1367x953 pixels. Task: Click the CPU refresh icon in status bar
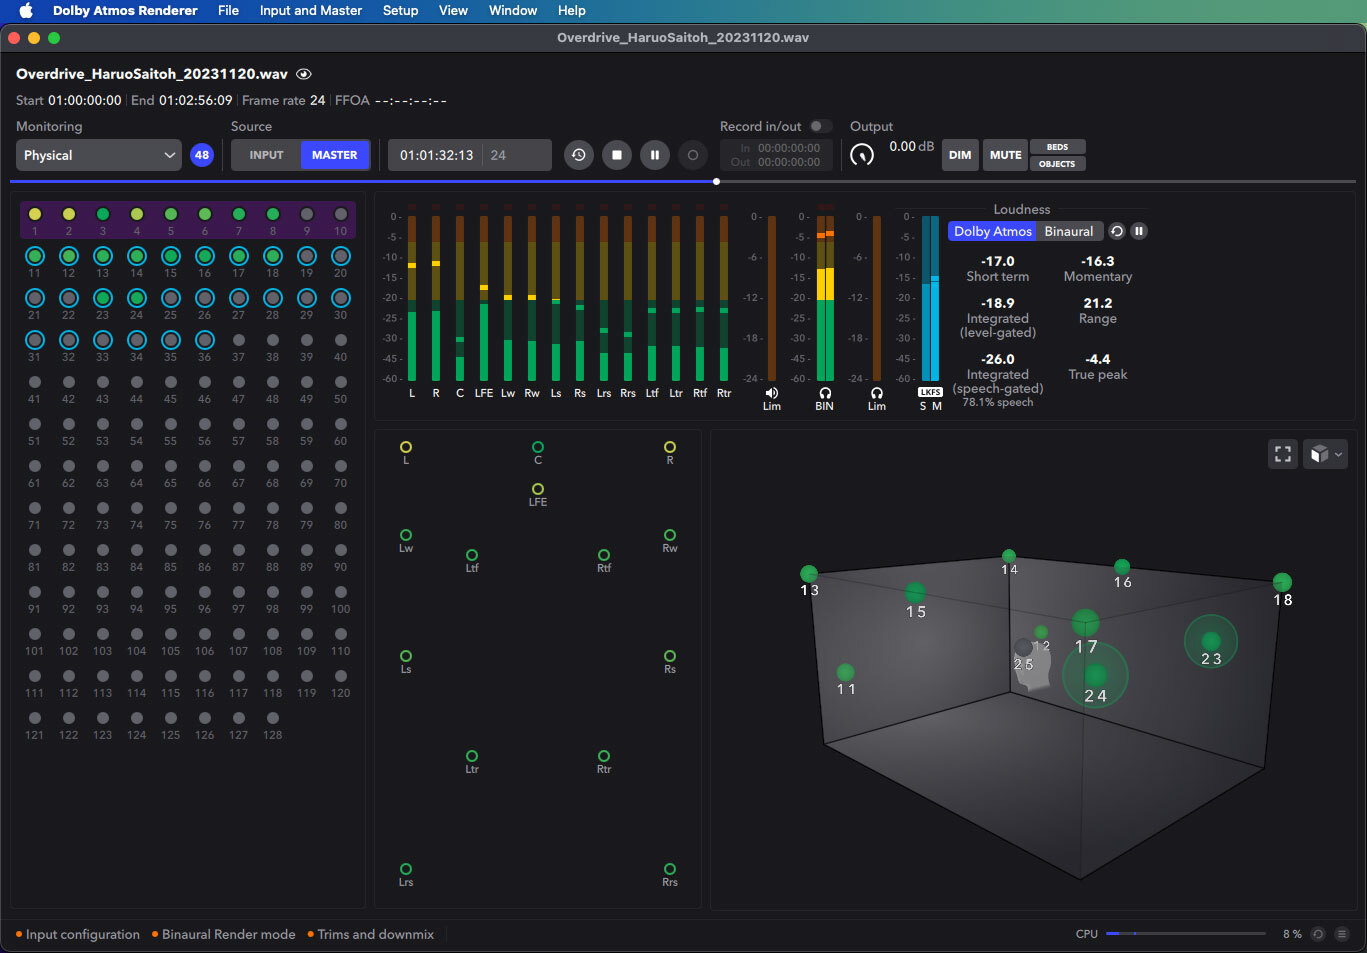[x=1318, y=934]
